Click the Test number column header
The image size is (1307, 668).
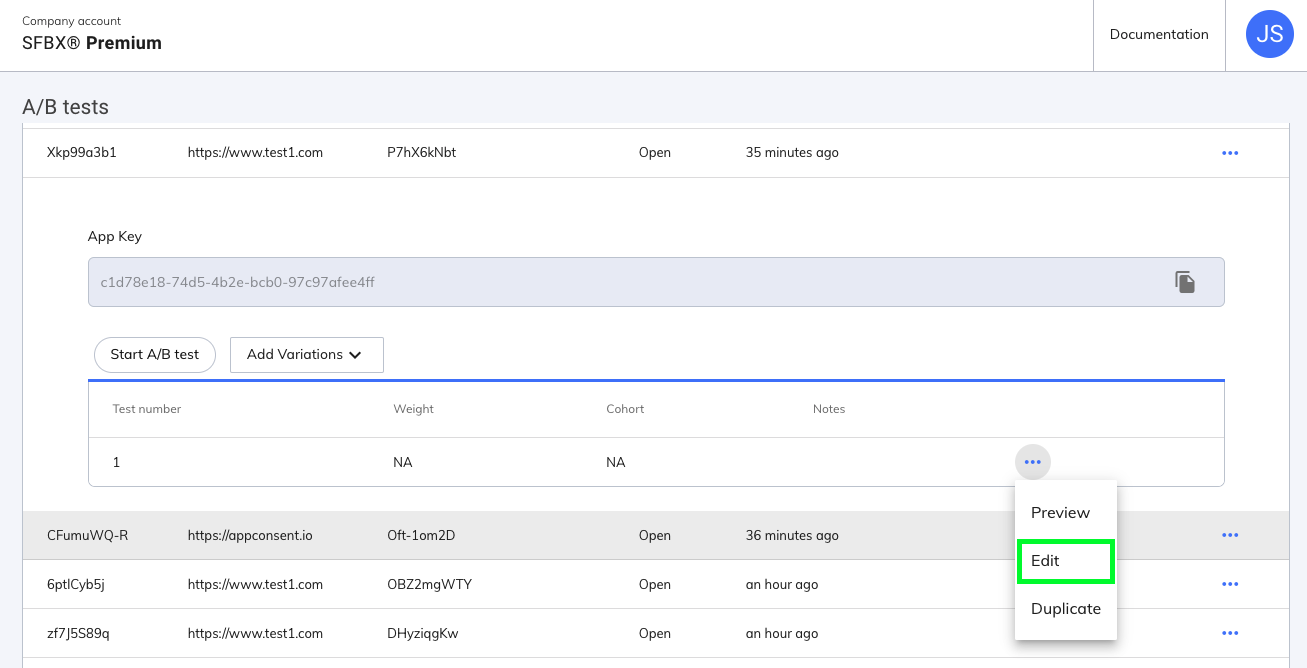pyautogui.click(x=146, y=409)
